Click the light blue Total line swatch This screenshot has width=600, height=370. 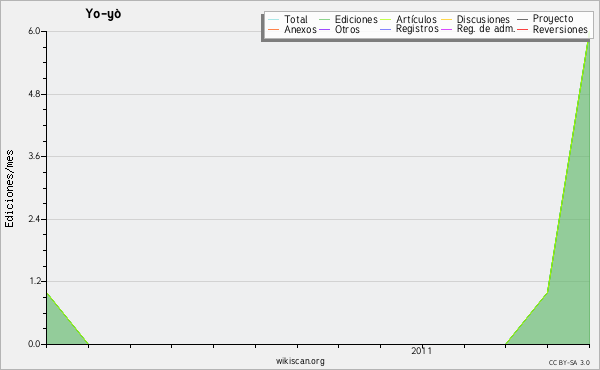[x=274, y=19]
